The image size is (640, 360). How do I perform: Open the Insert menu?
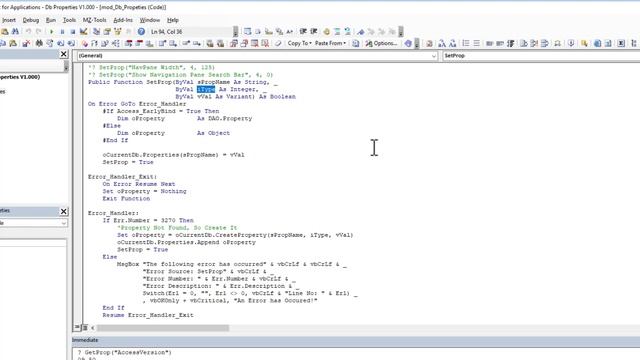coord(9,20)
